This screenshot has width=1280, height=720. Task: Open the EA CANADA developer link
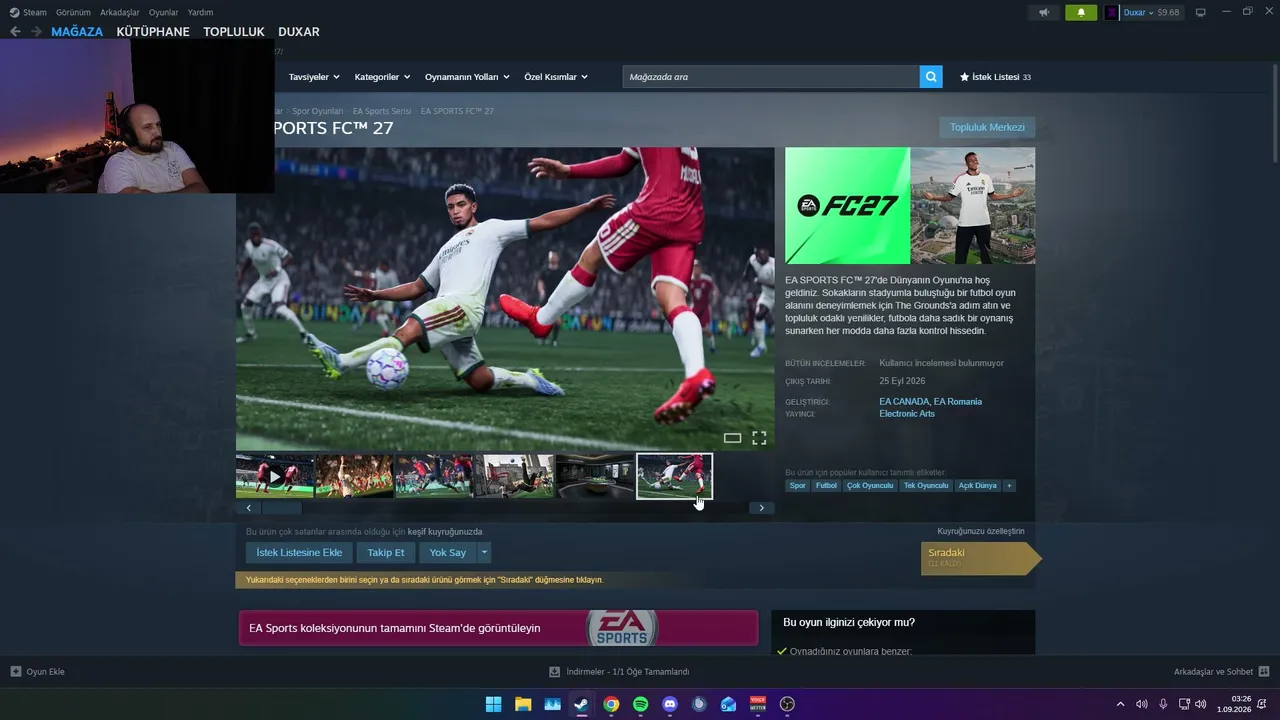904,402
